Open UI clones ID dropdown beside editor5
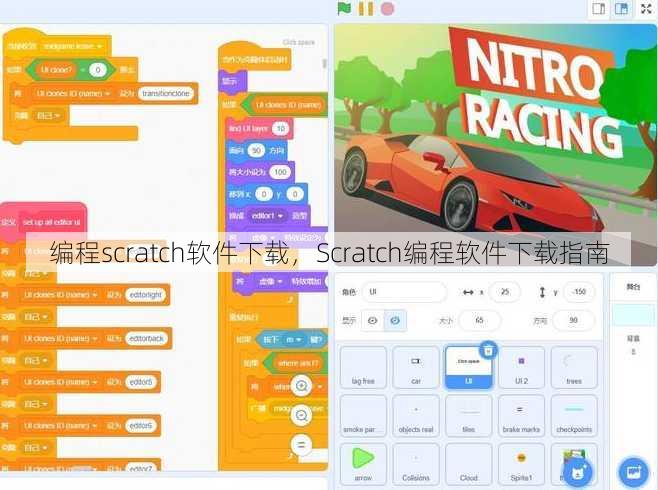Screen dimensions: 658x490 point(60,382)
